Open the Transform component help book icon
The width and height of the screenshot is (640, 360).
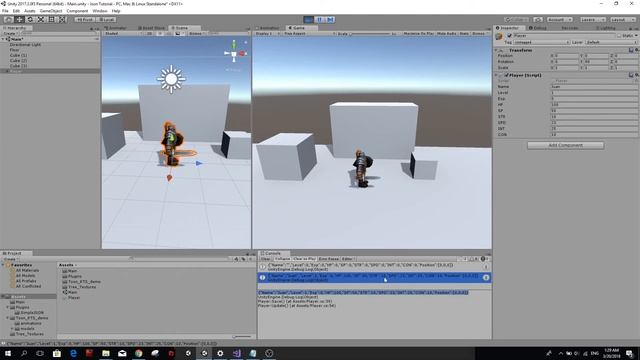(631, 50)
